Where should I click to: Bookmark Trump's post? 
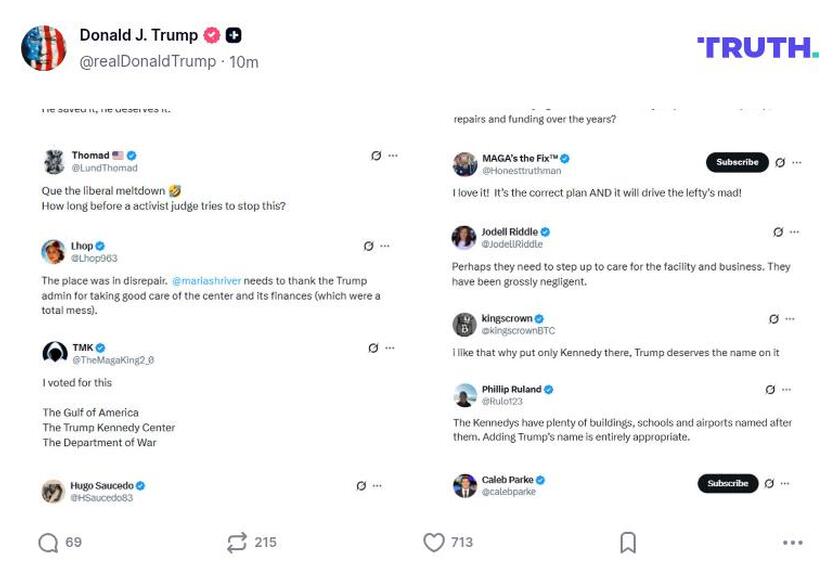click(628, 541)
